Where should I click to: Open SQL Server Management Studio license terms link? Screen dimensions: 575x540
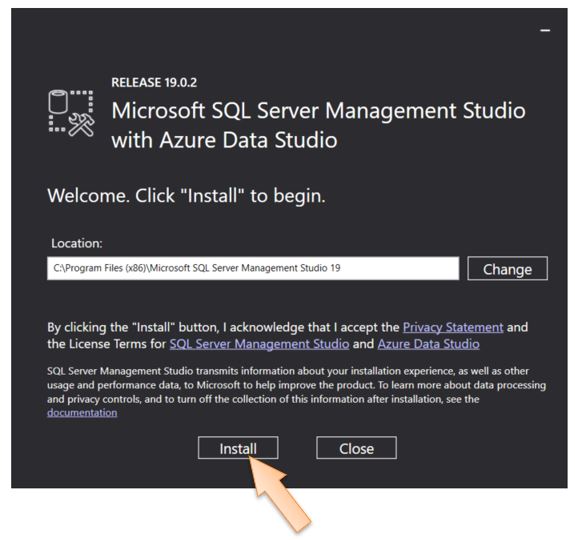(x=259, y=344)
